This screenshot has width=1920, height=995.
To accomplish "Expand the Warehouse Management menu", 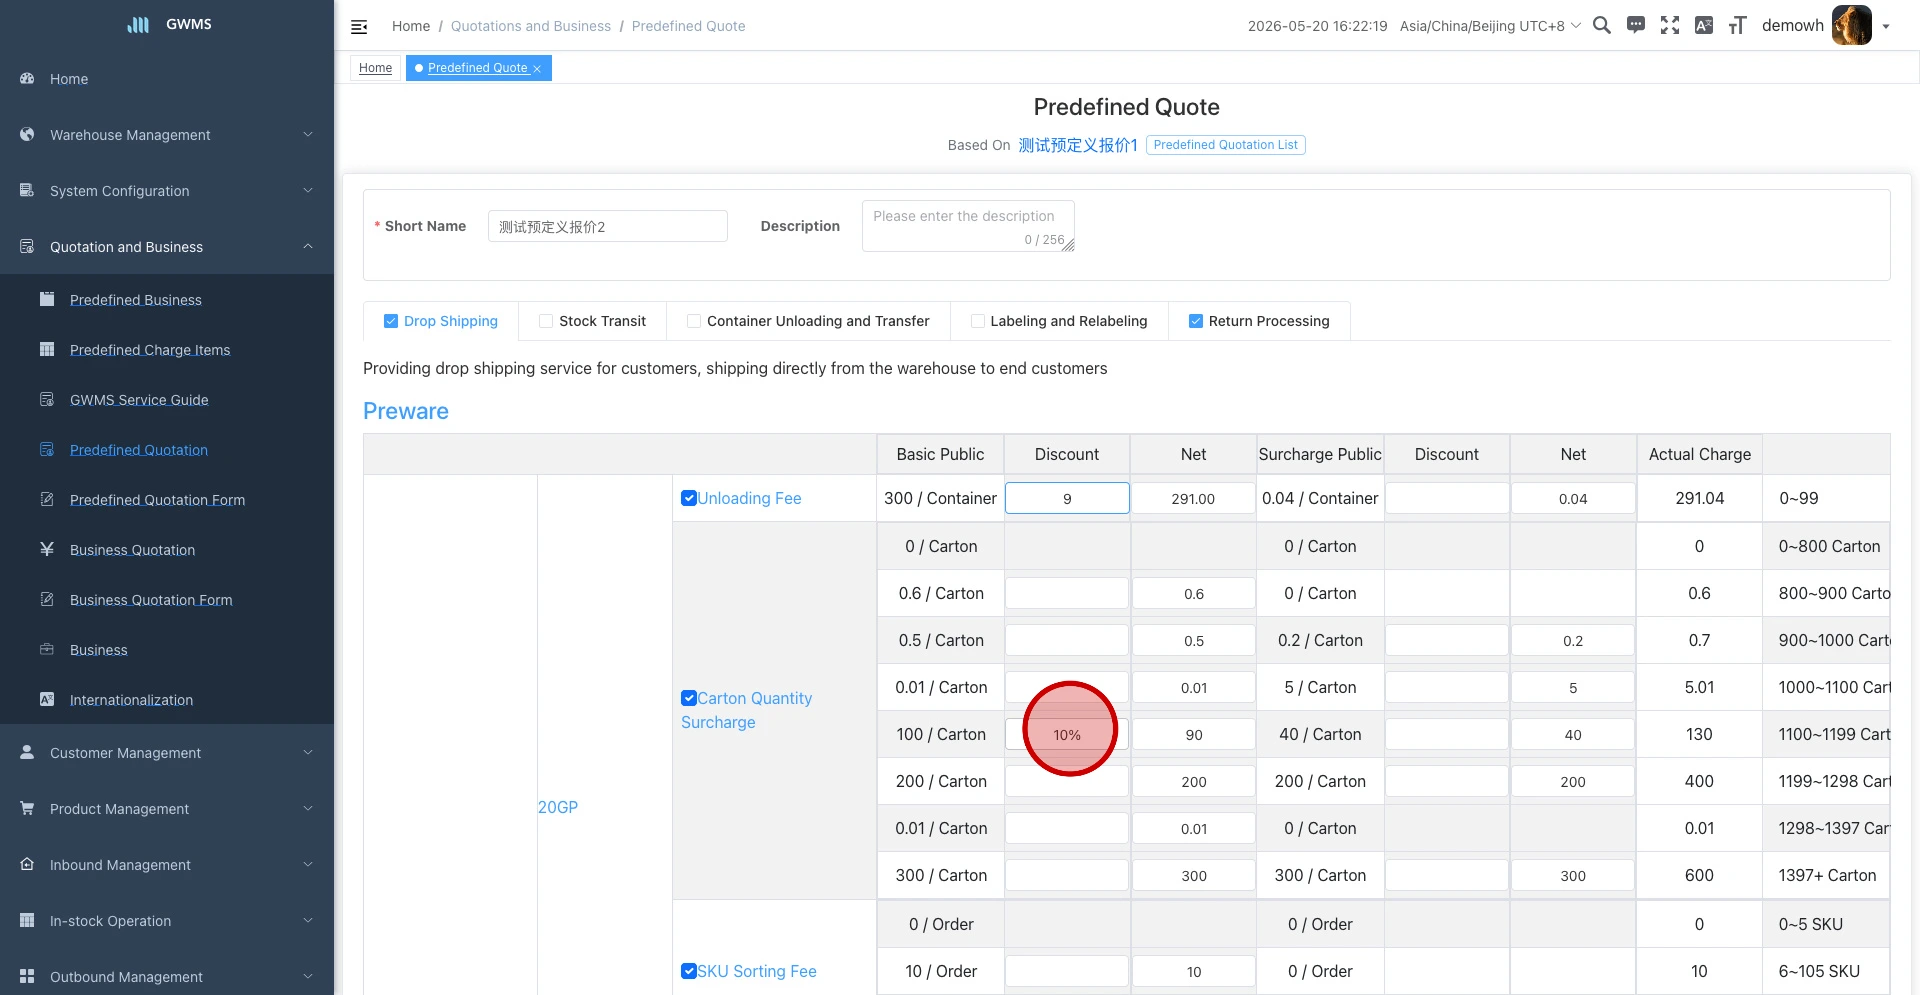I will tap(308, 134).
